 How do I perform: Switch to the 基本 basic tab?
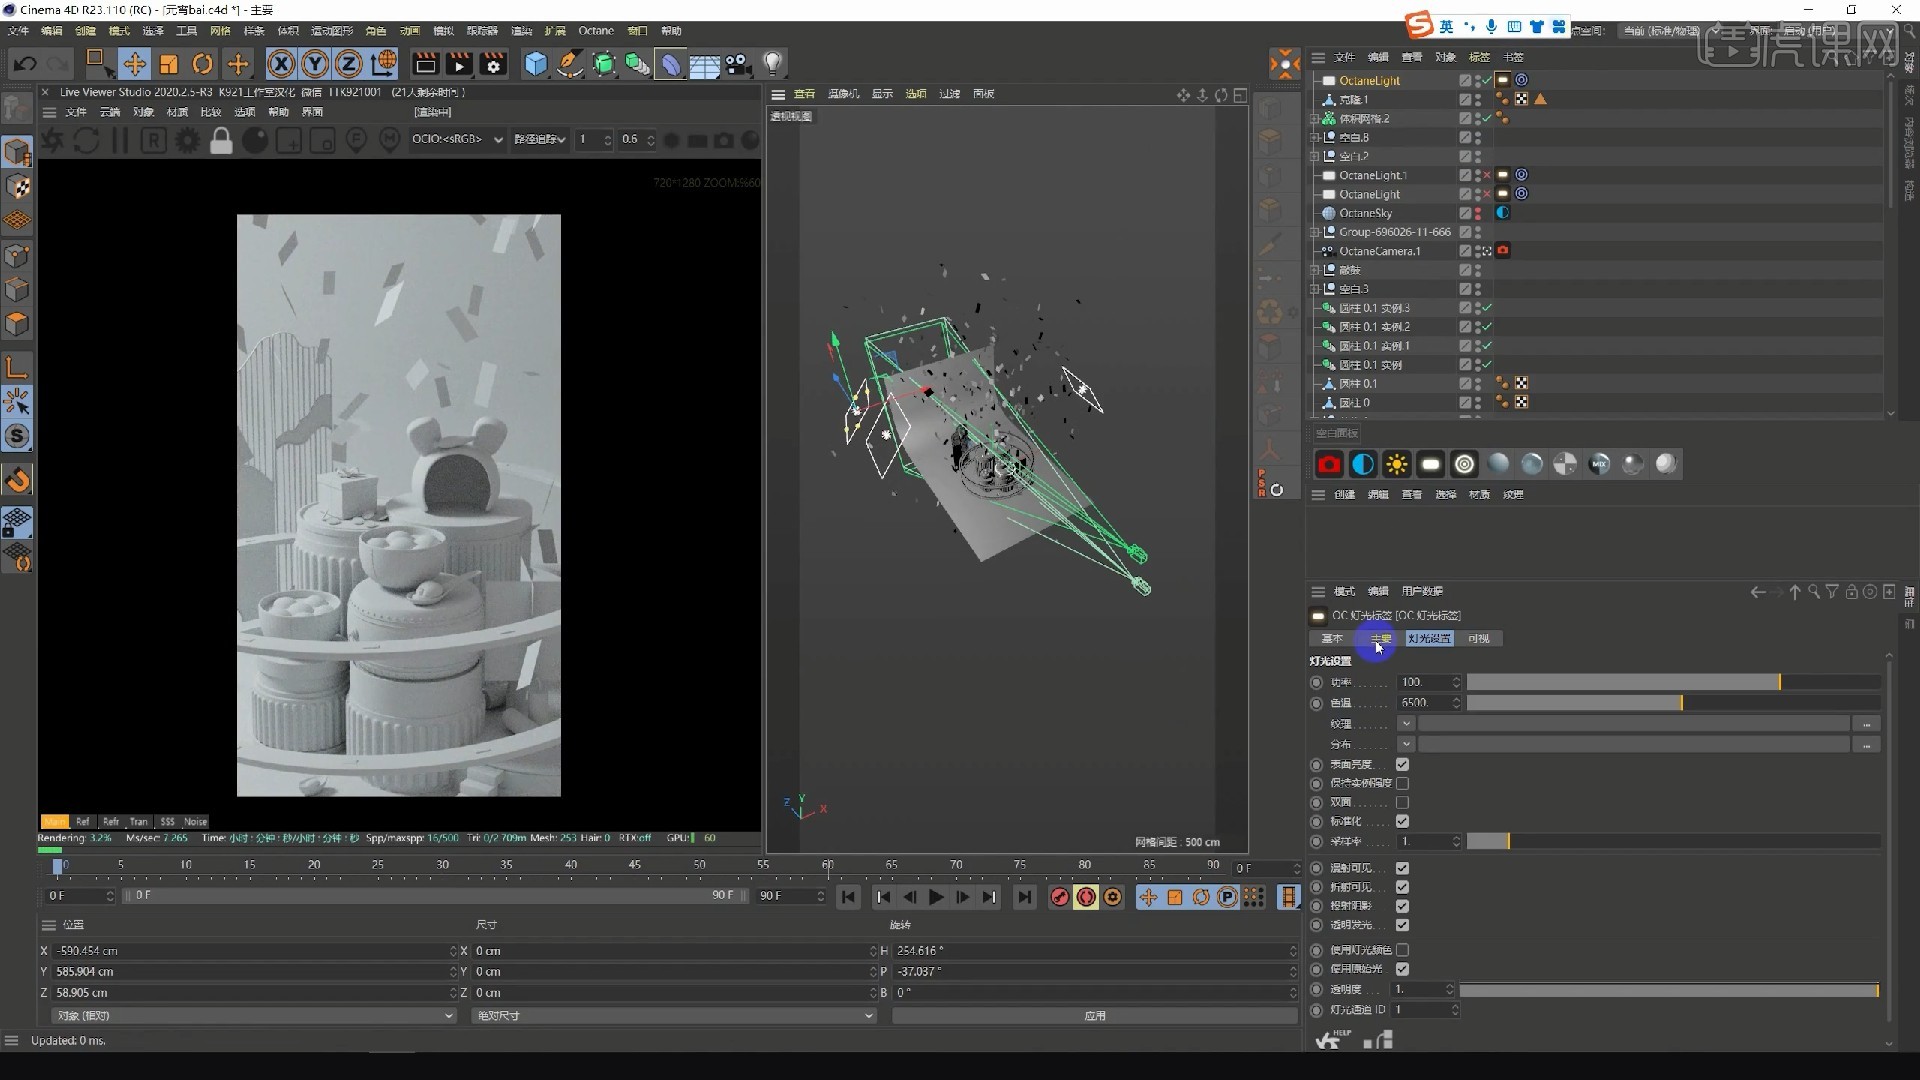point(1332,638)
